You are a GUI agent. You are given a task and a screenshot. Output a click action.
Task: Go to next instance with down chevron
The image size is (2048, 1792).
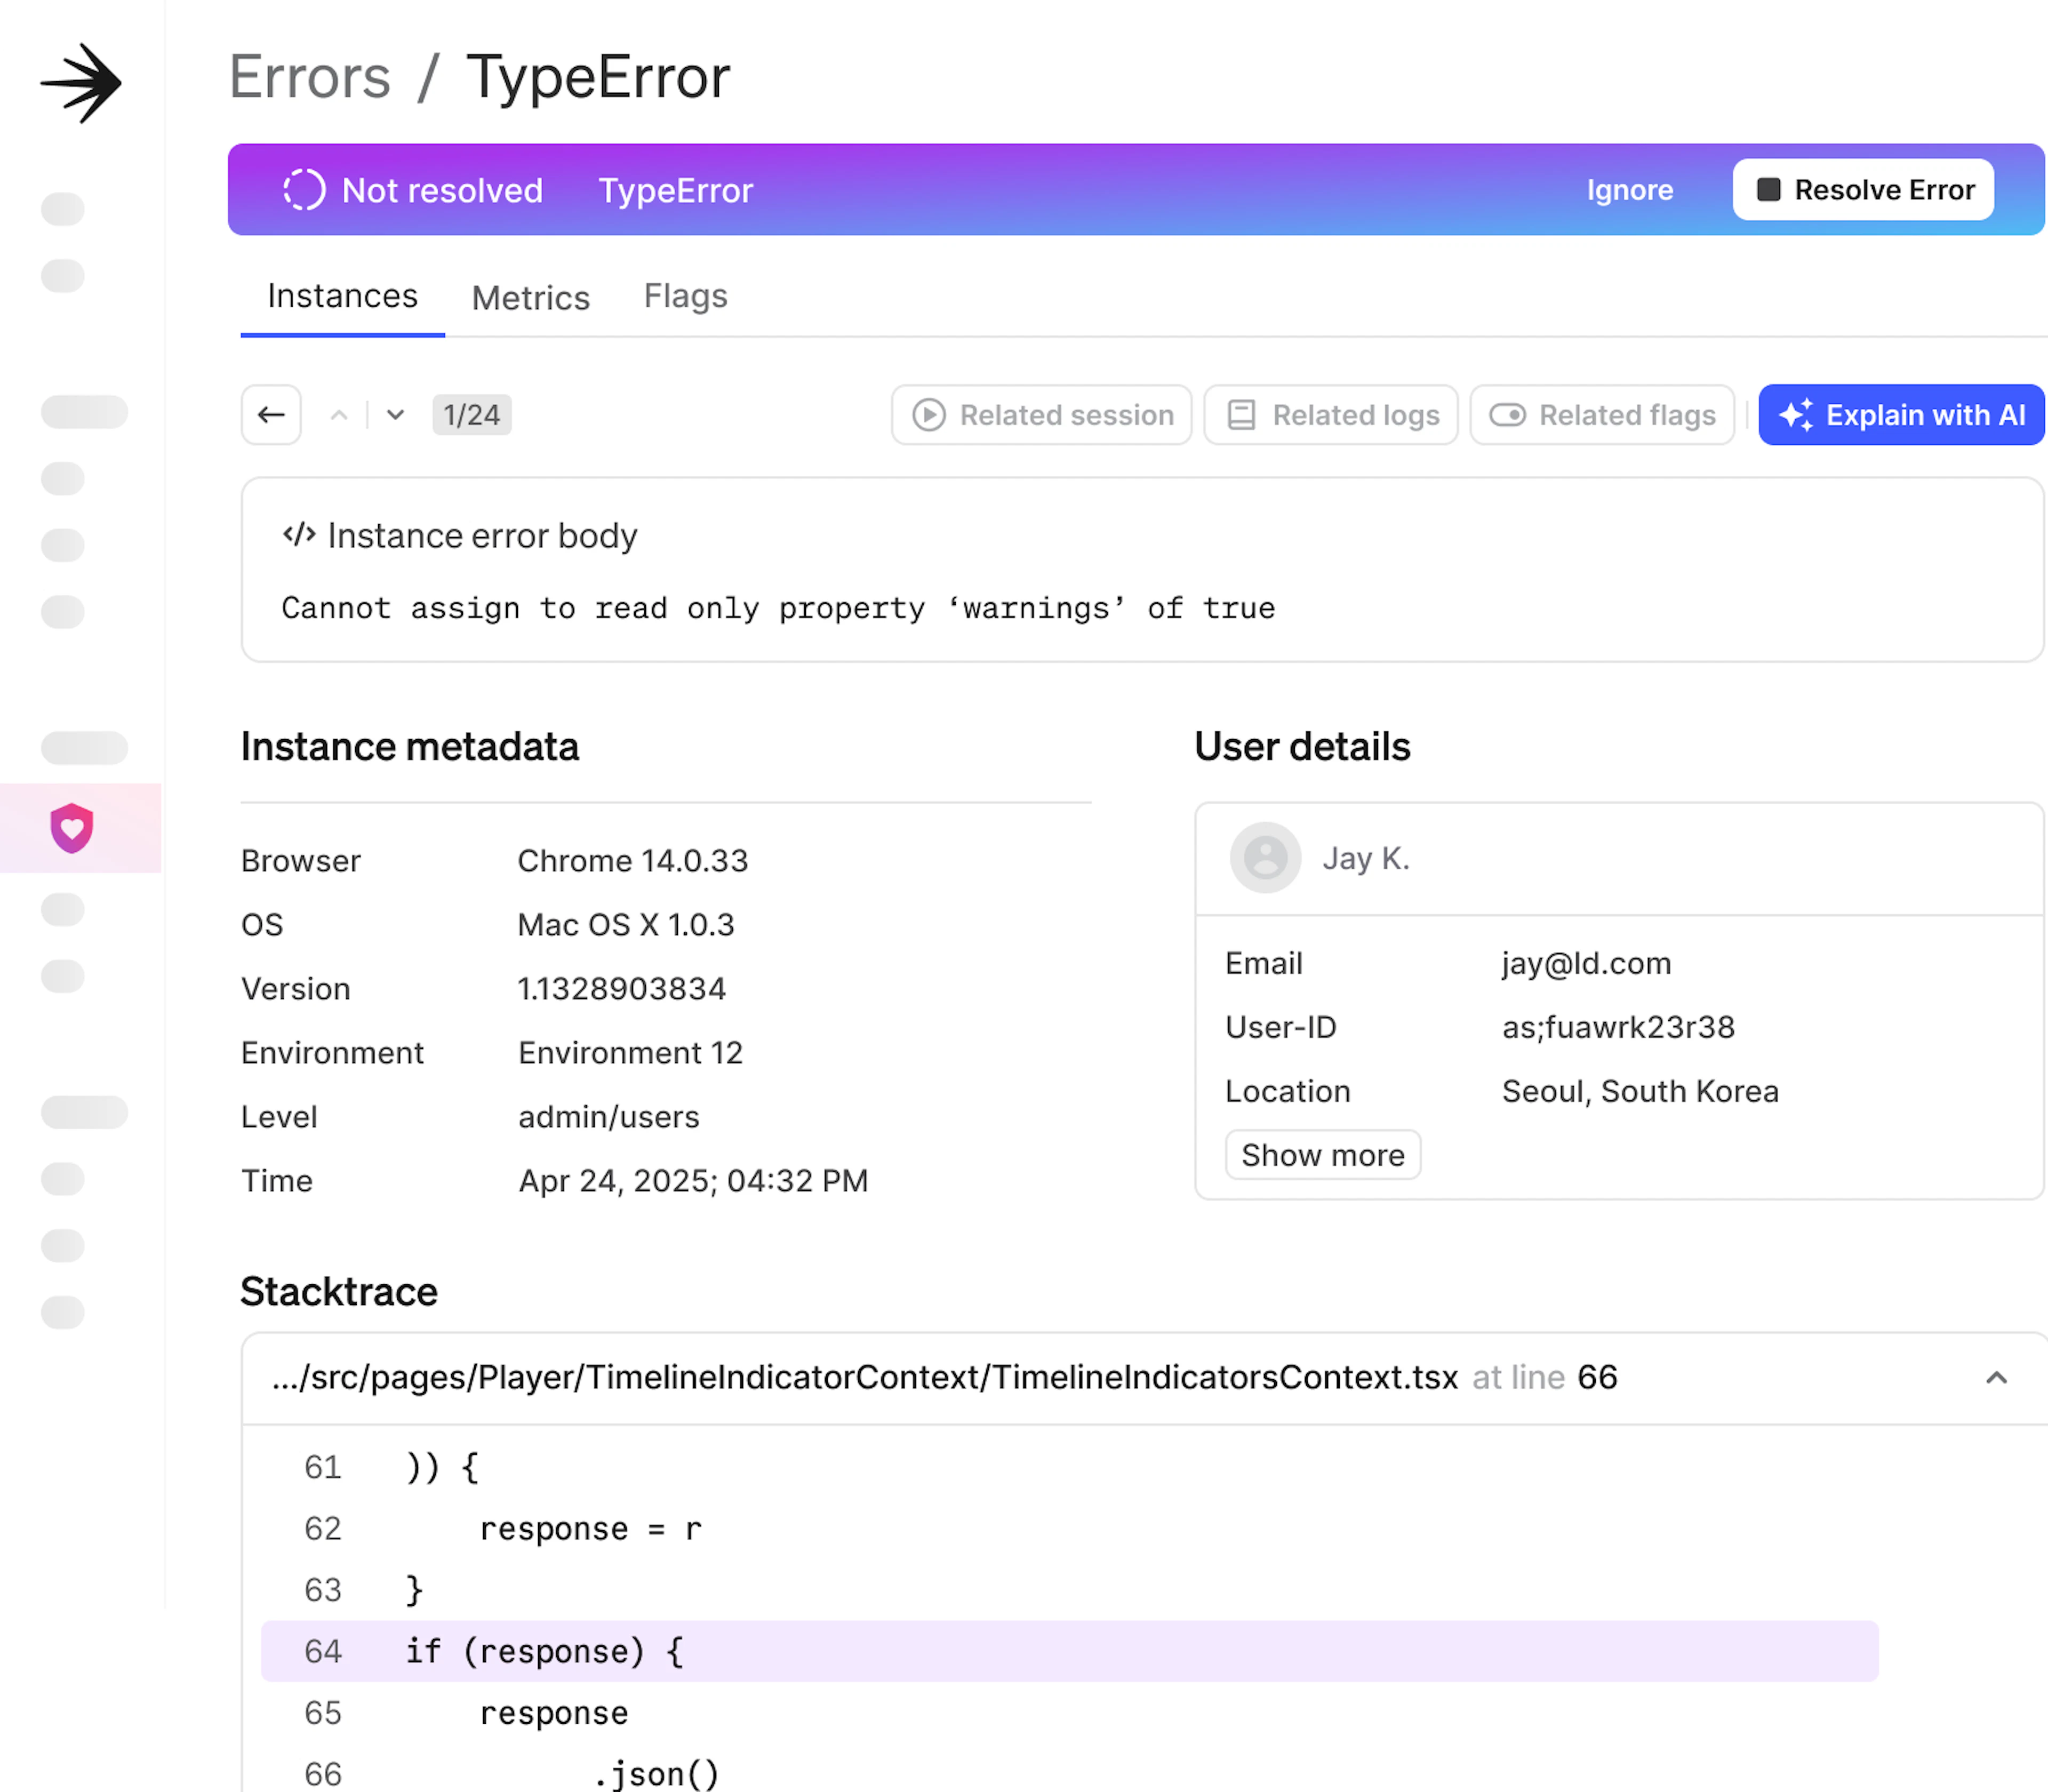[x=396, y=415]
